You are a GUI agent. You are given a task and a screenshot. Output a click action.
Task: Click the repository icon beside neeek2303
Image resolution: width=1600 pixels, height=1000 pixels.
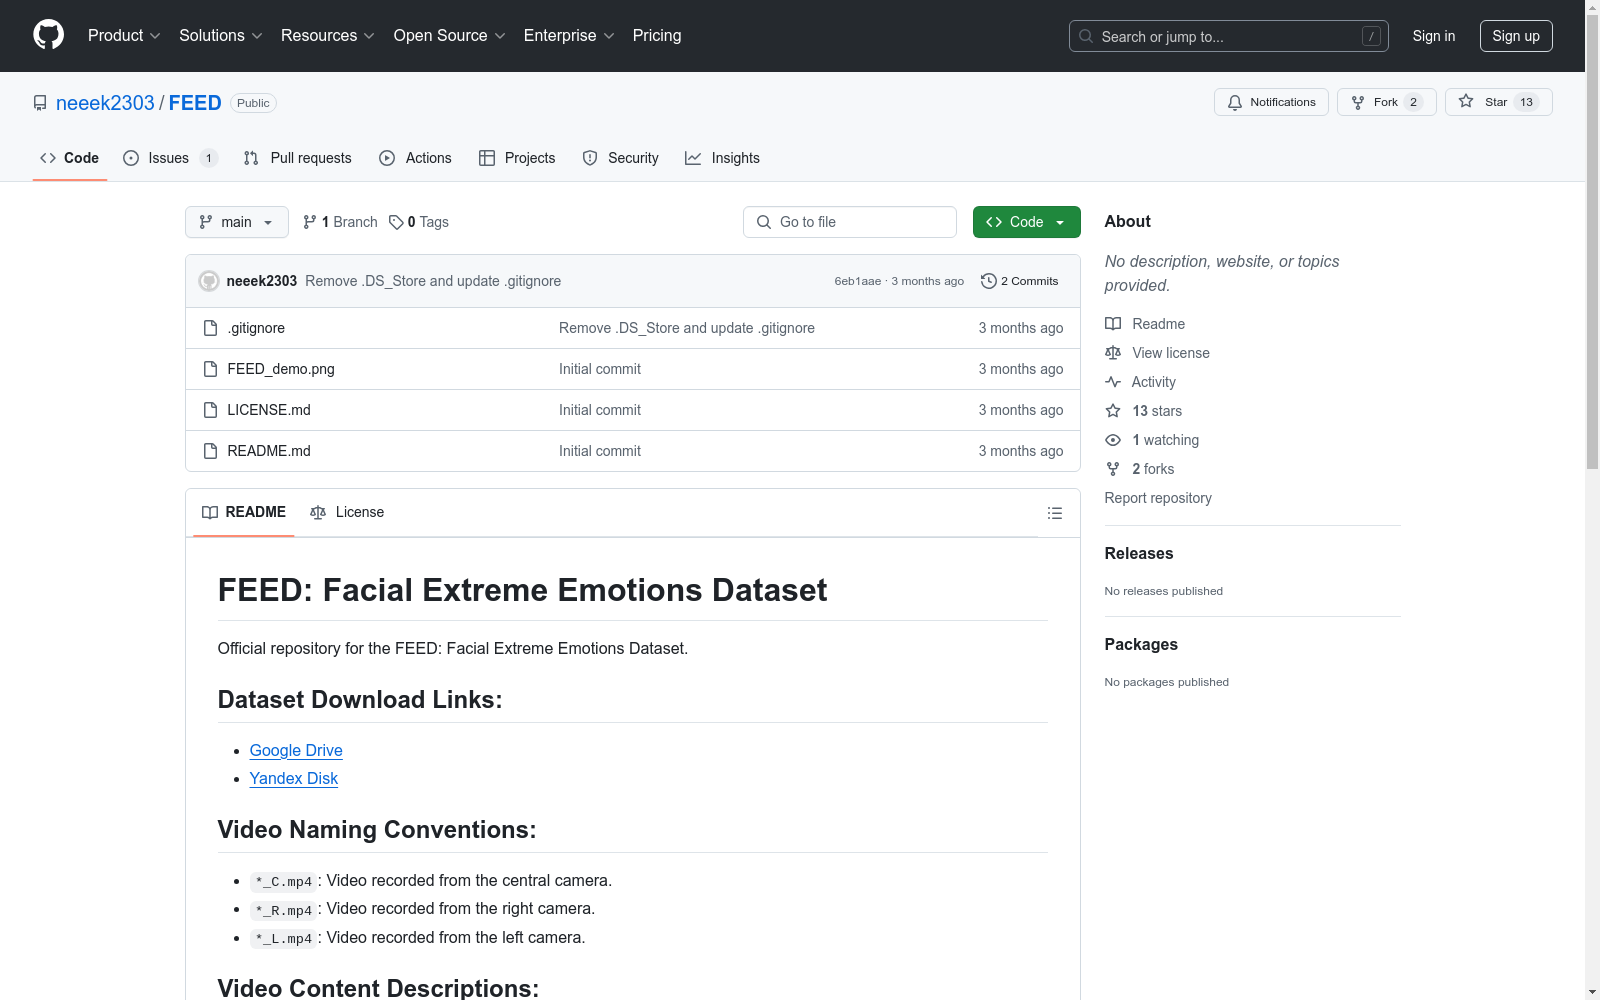(x=40, y=103)
